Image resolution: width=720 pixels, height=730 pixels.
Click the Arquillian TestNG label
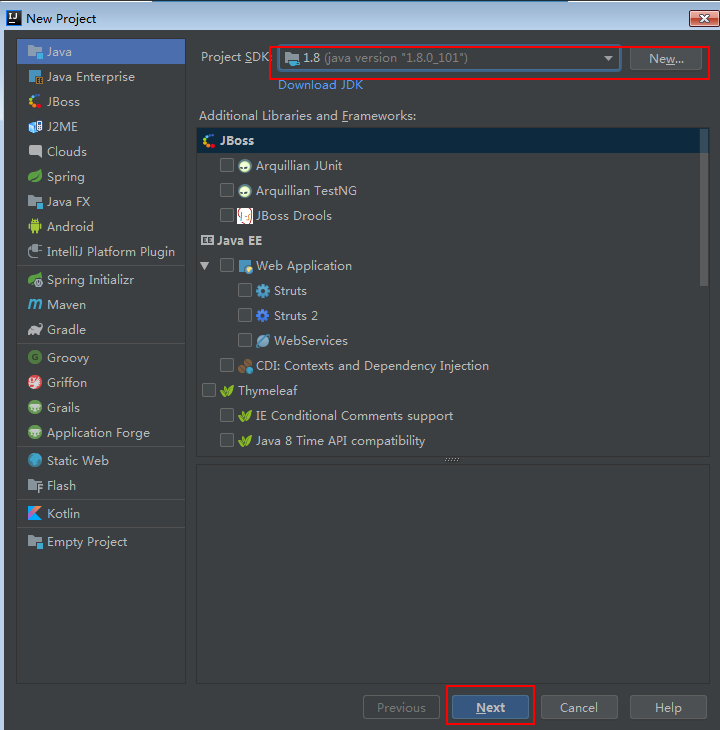(x=306, y=191)
